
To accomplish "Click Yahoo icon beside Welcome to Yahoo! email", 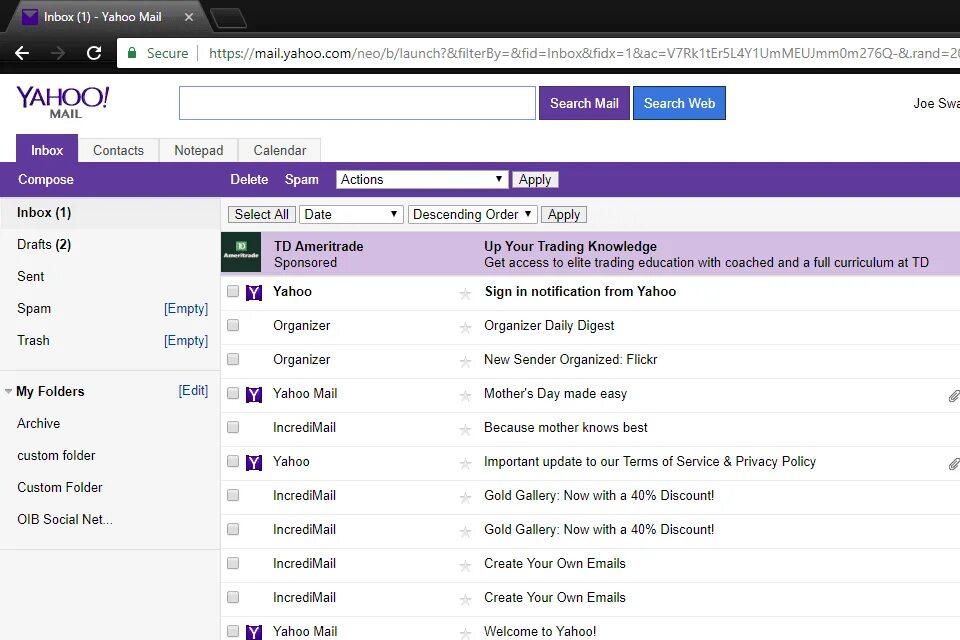I will 253,632.
